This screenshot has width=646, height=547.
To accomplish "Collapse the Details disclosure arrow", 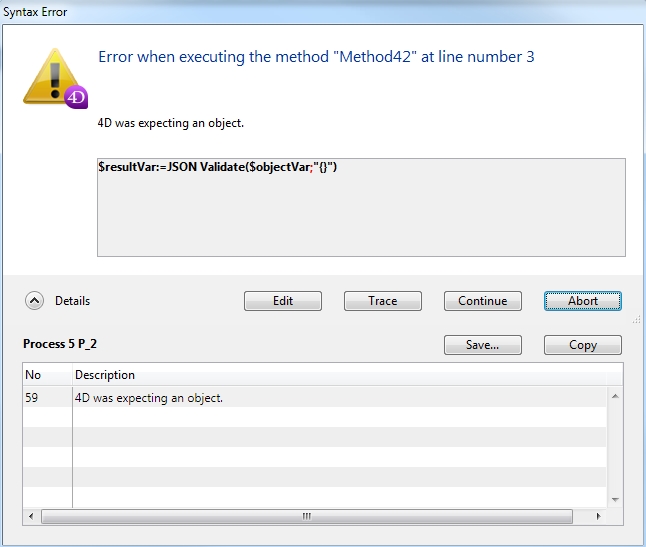I will 34,300.
